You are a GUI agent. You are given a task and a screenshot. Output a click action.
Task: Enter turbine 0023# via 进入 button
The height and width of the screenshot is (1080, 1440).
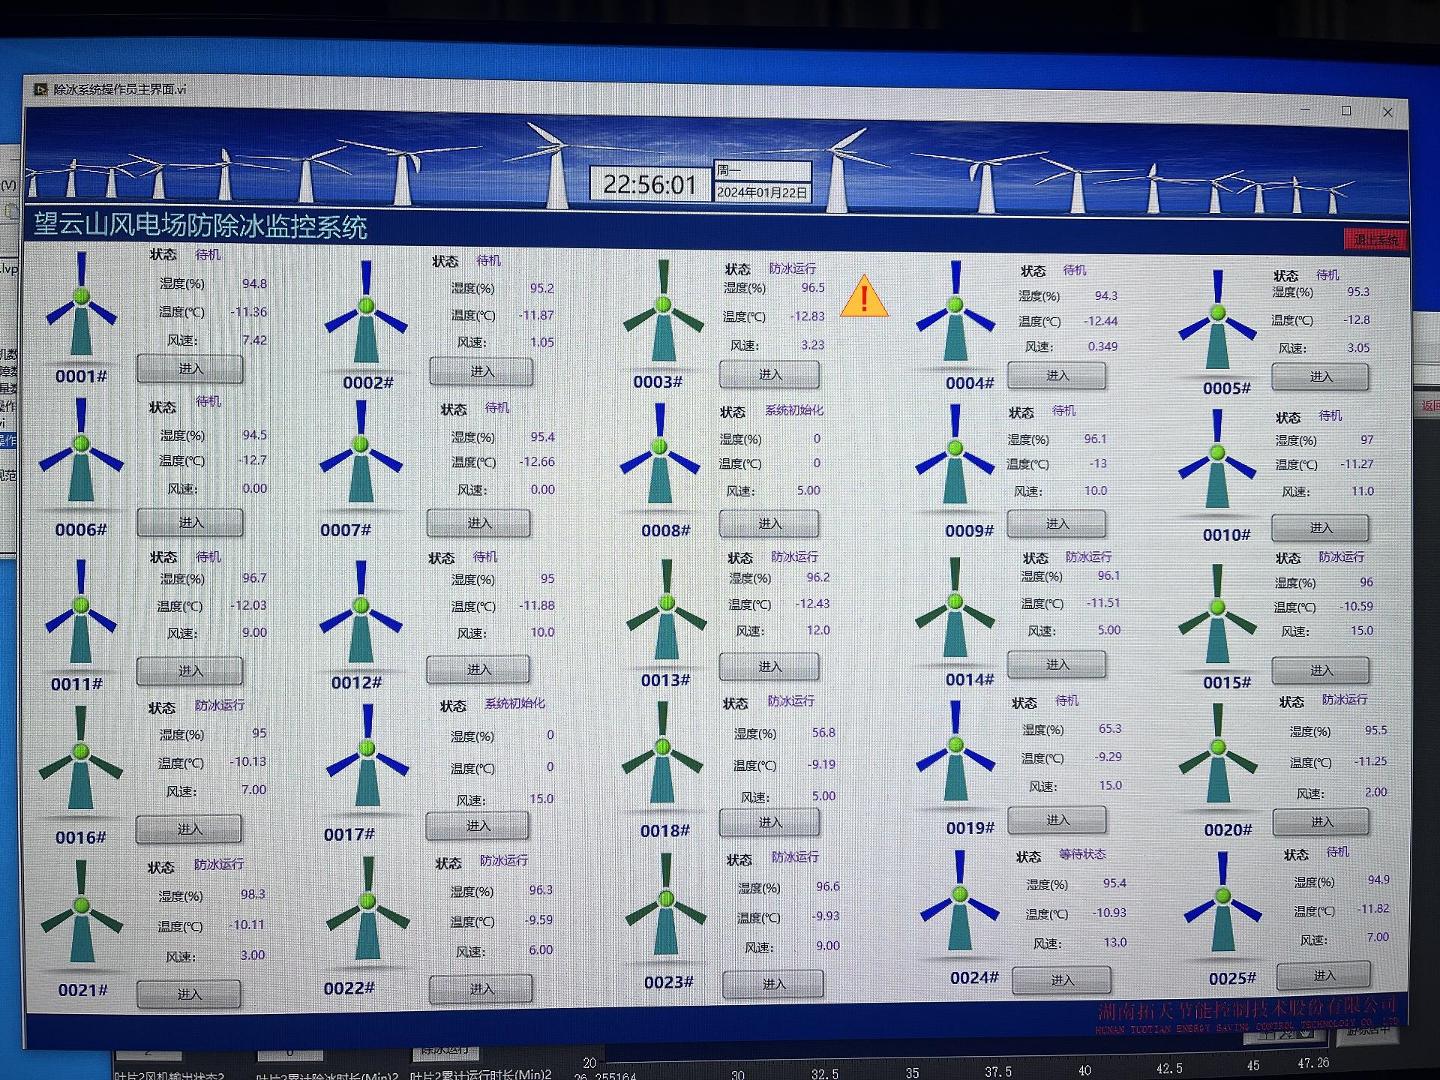click(x=774, y=984)
